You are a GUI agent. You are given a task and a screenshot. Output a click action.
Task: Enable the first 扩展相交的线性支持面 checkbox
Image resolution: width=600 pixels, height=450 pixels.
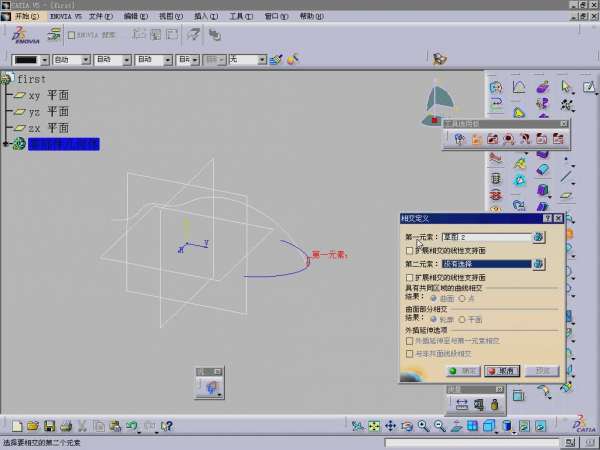coord(409,250)
